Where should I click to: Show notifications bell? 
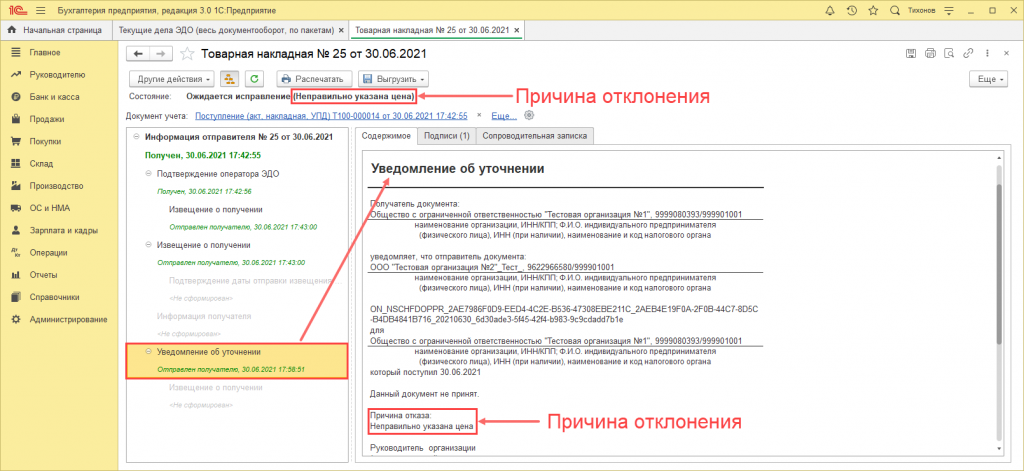click(830, 10)
